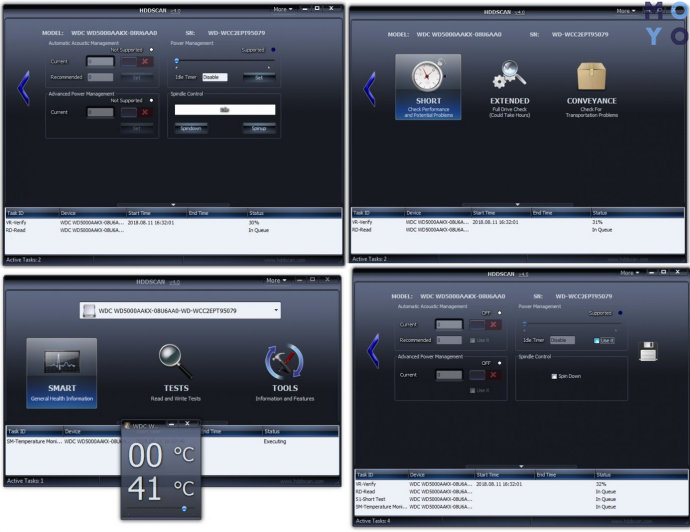Open TESTS magnifier for read and write tests

pos(176,373)
